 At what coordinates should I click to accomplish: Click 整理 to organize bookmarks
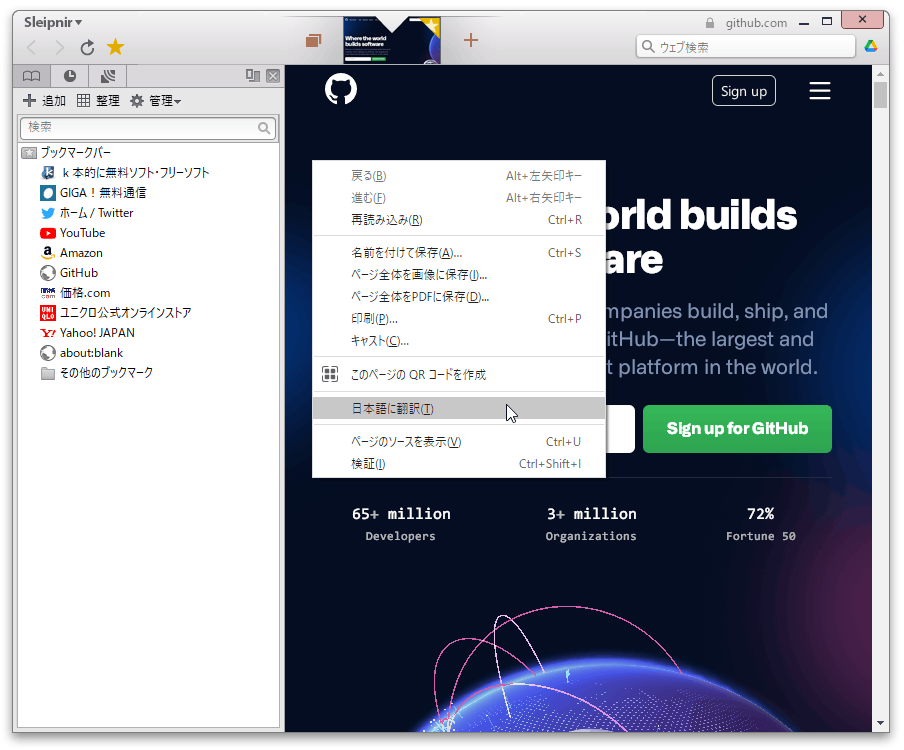click(98, 101)
